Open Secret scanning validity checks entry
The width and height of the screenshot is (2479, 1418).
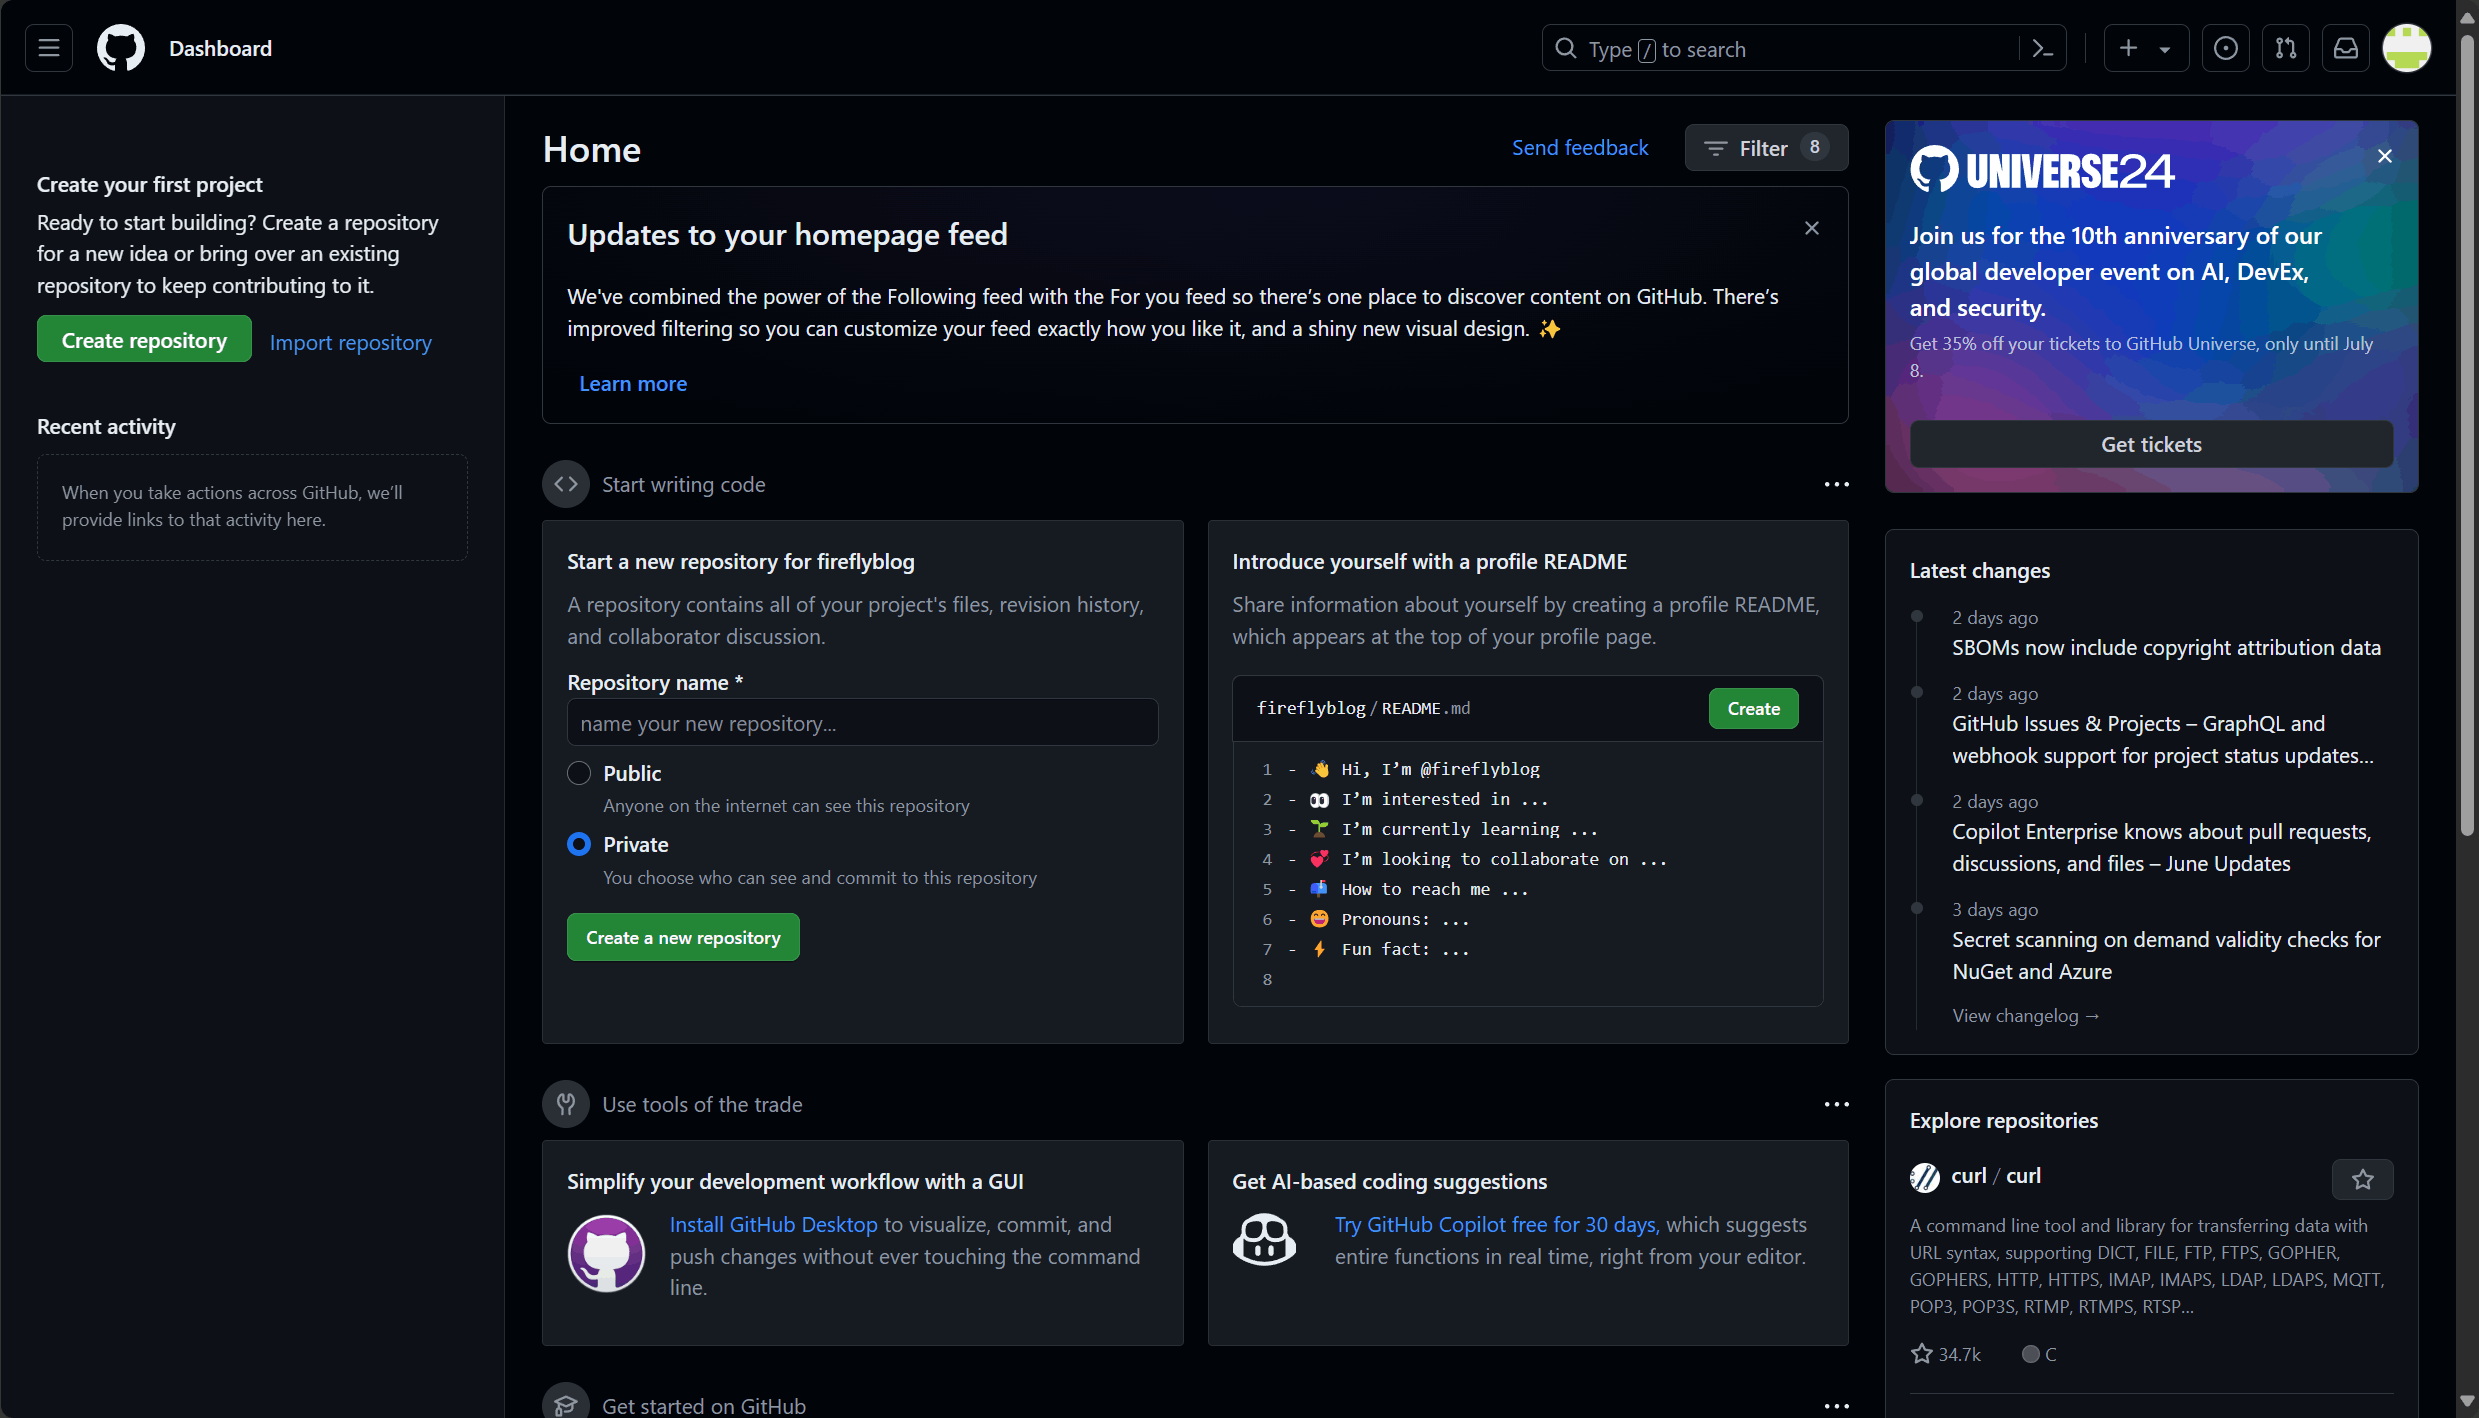pos(2167,955)
